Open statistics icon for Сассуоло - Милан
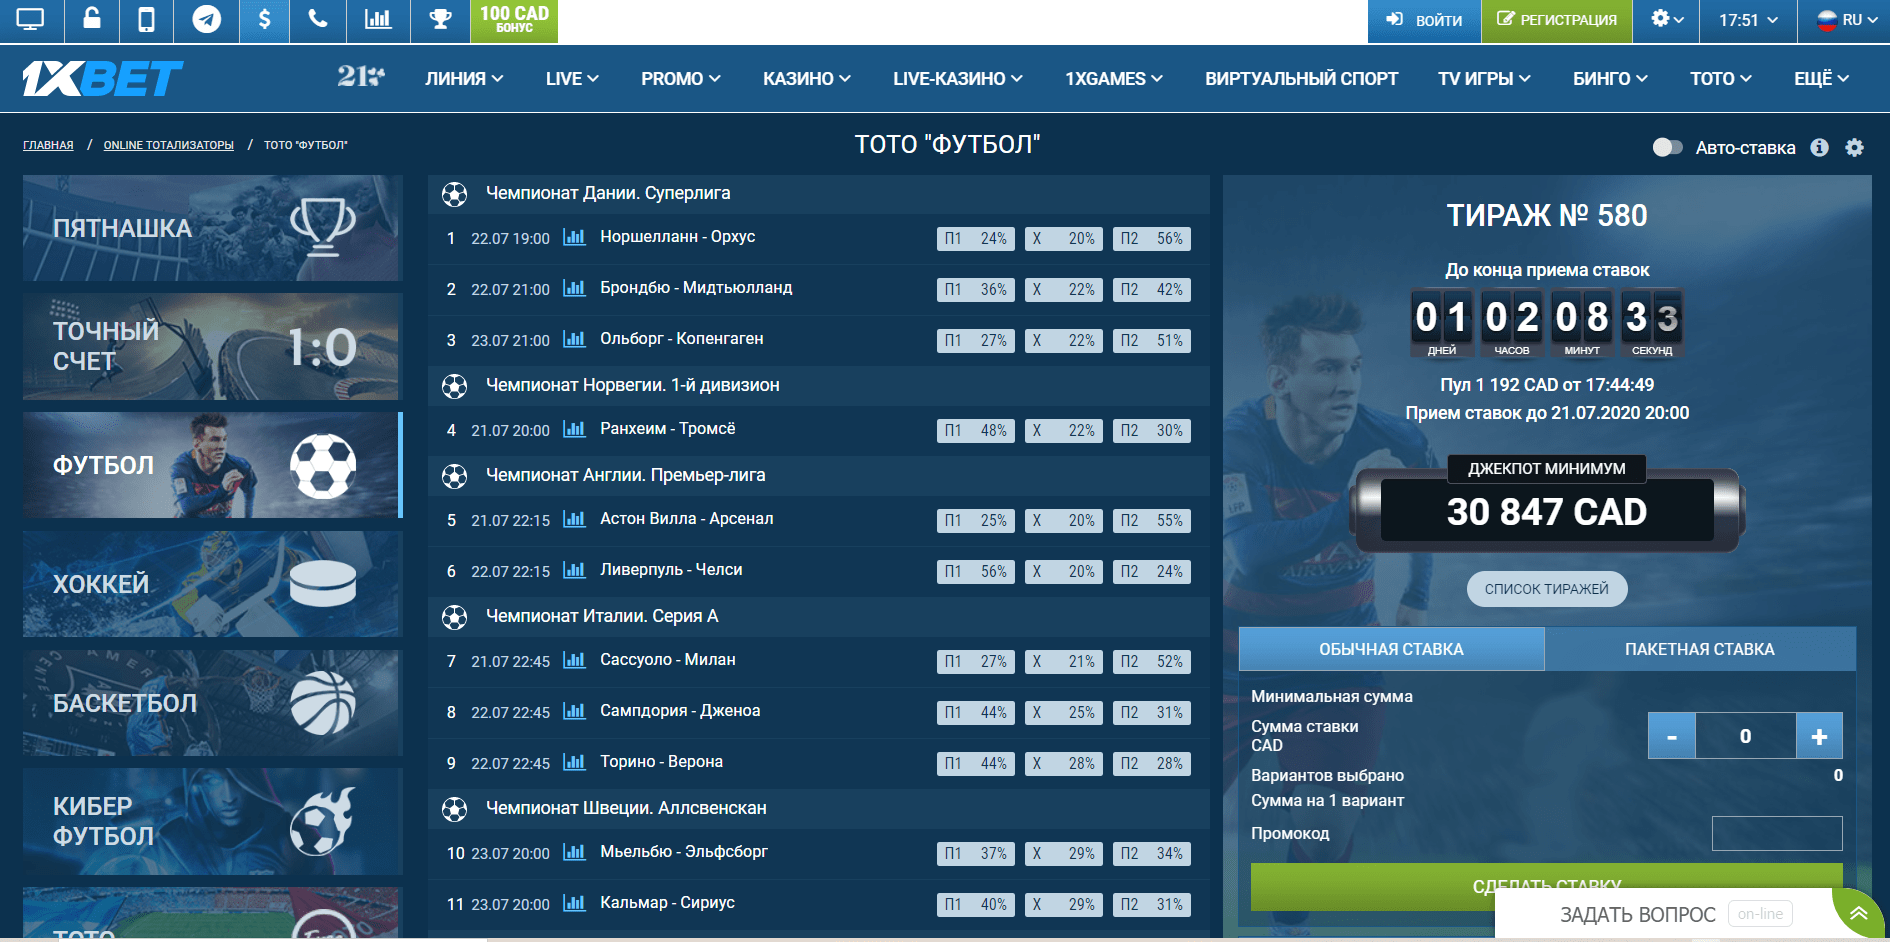The width and height of the screenshot is (1890, 942). pyautogui.click(x=574, y=660)
